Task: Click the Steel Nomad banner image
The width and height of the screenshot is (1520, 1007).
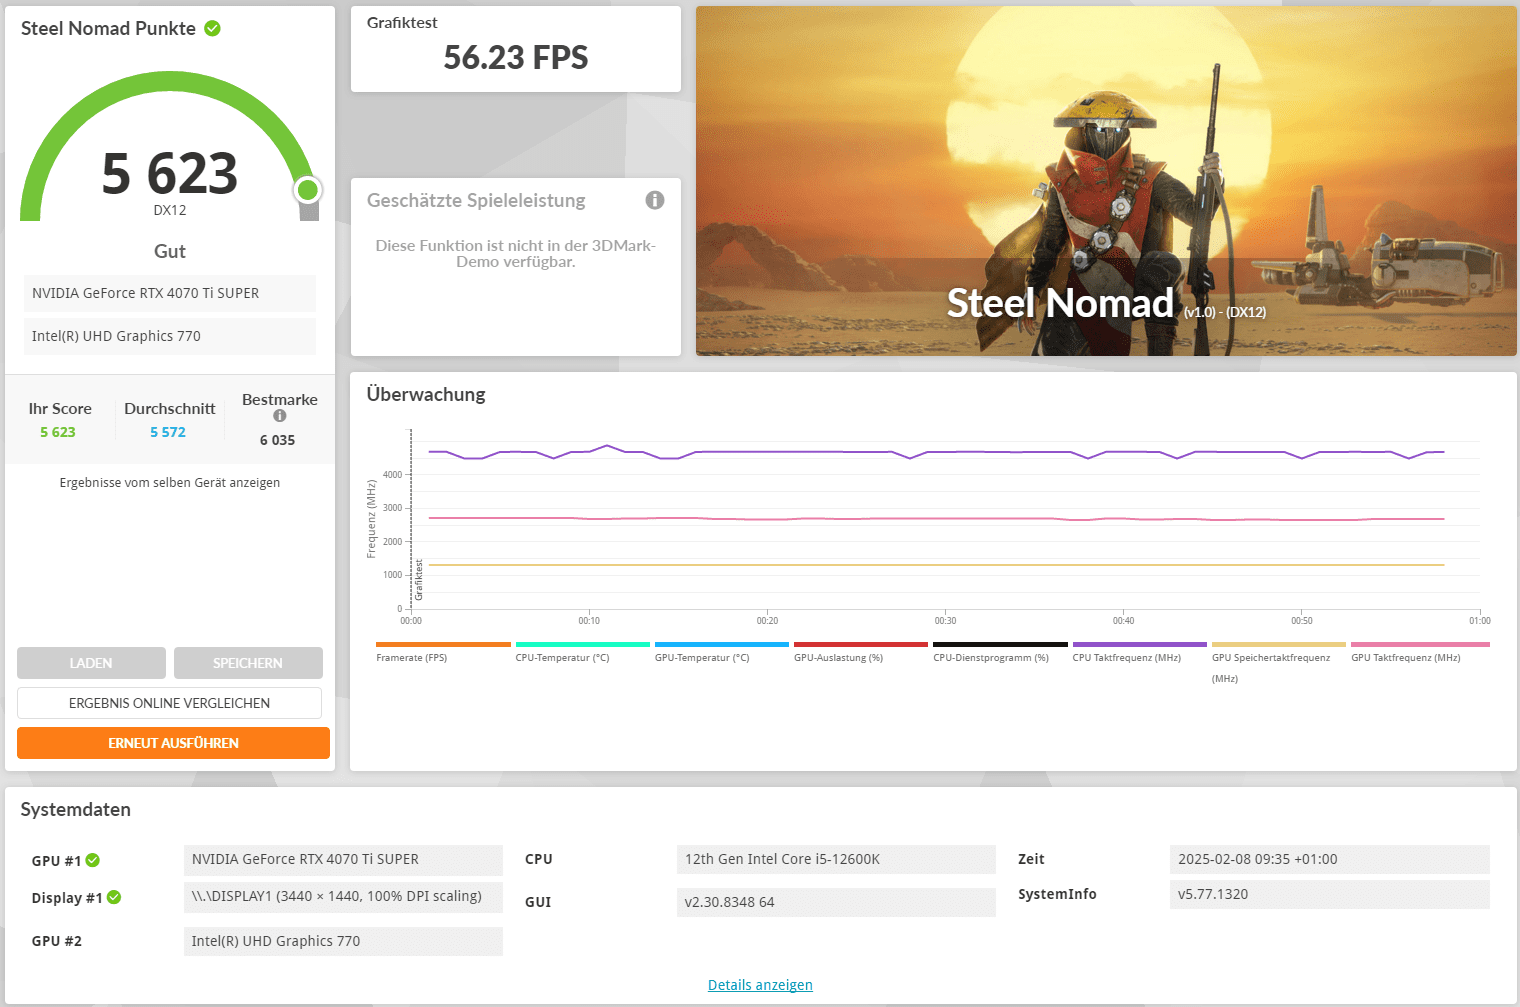Action: pyautogui.click(x=1106, y=181)
